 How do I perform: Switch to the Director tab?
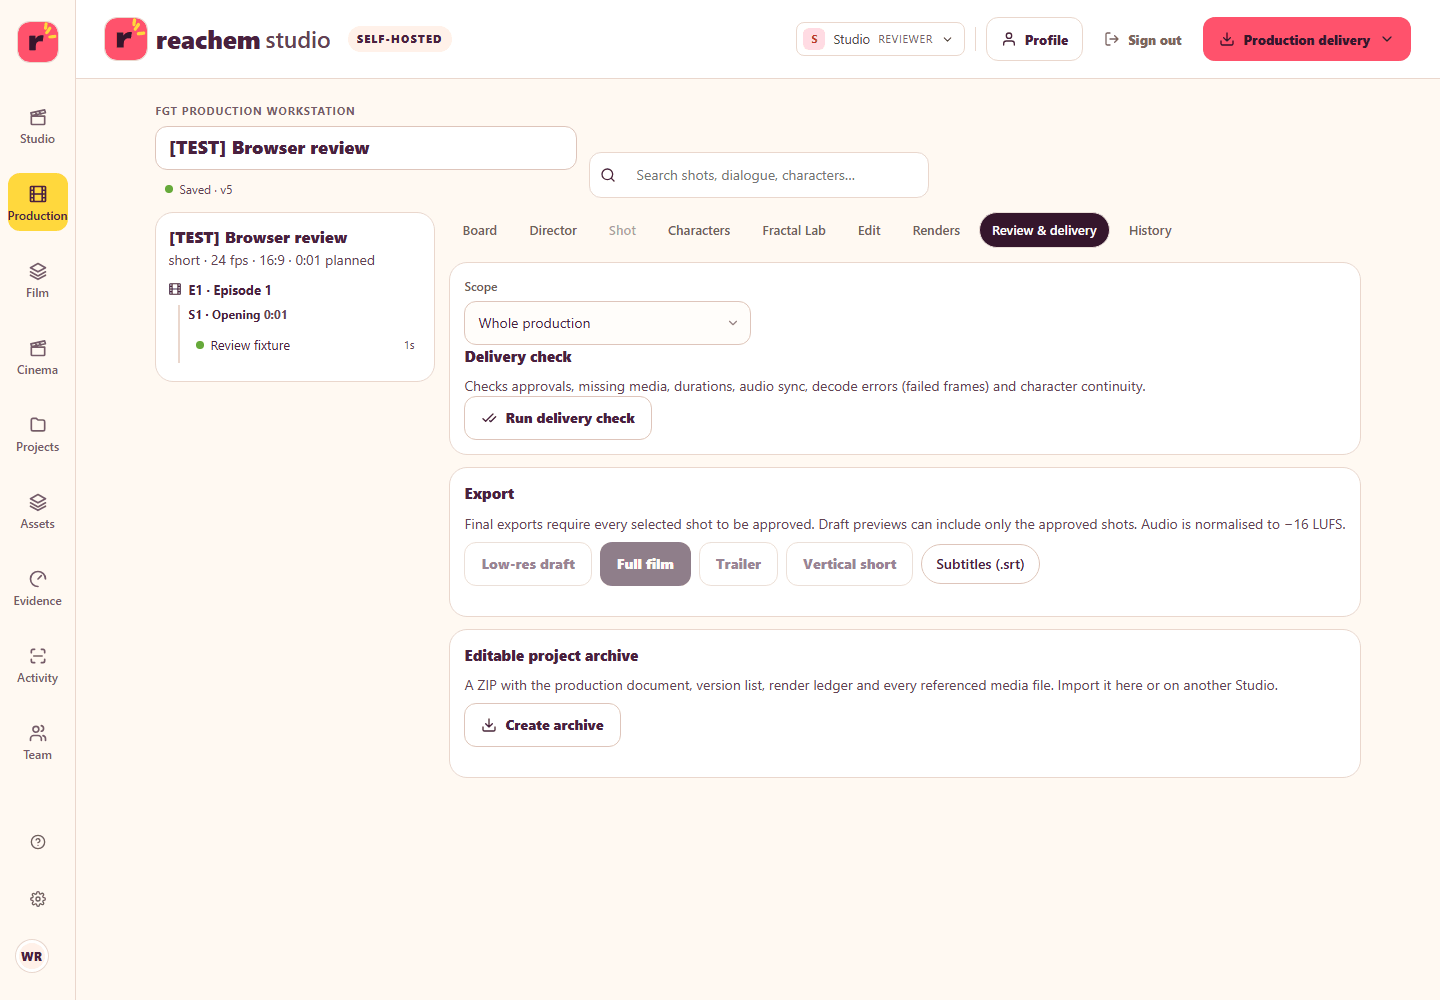point(553,230)
